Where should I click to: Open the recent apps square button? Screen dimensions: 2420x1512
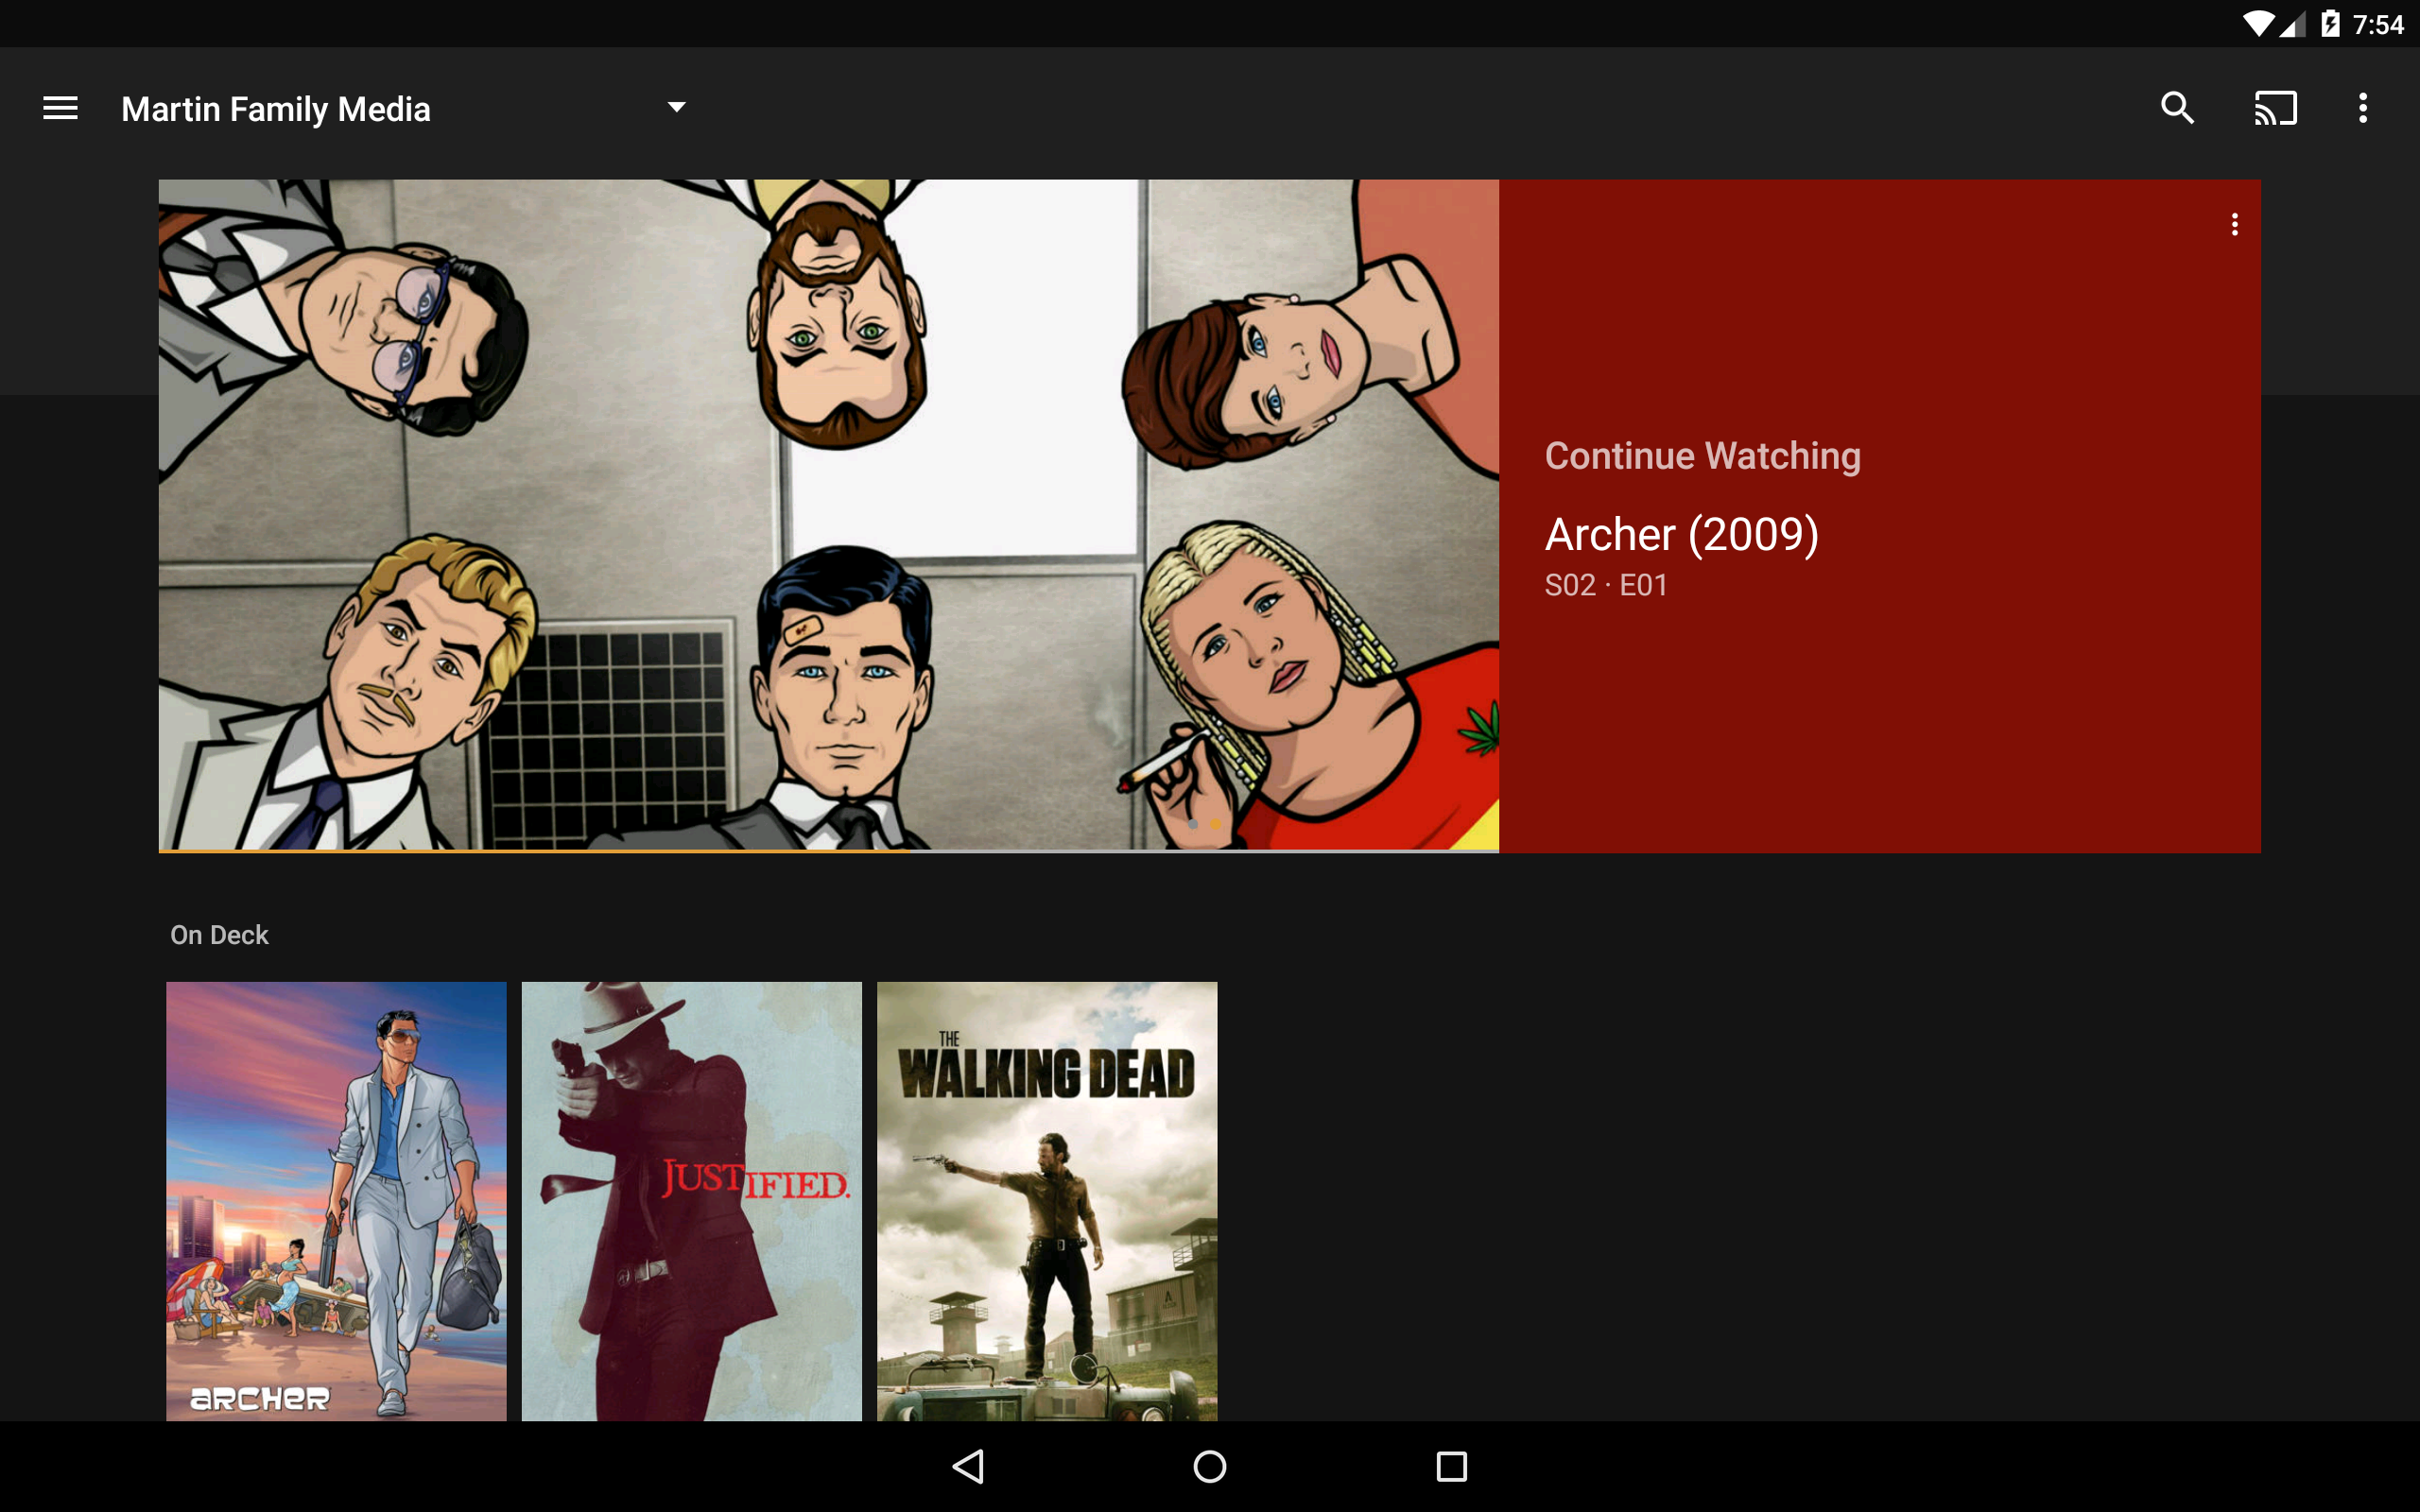[x=1451, y=1466]
